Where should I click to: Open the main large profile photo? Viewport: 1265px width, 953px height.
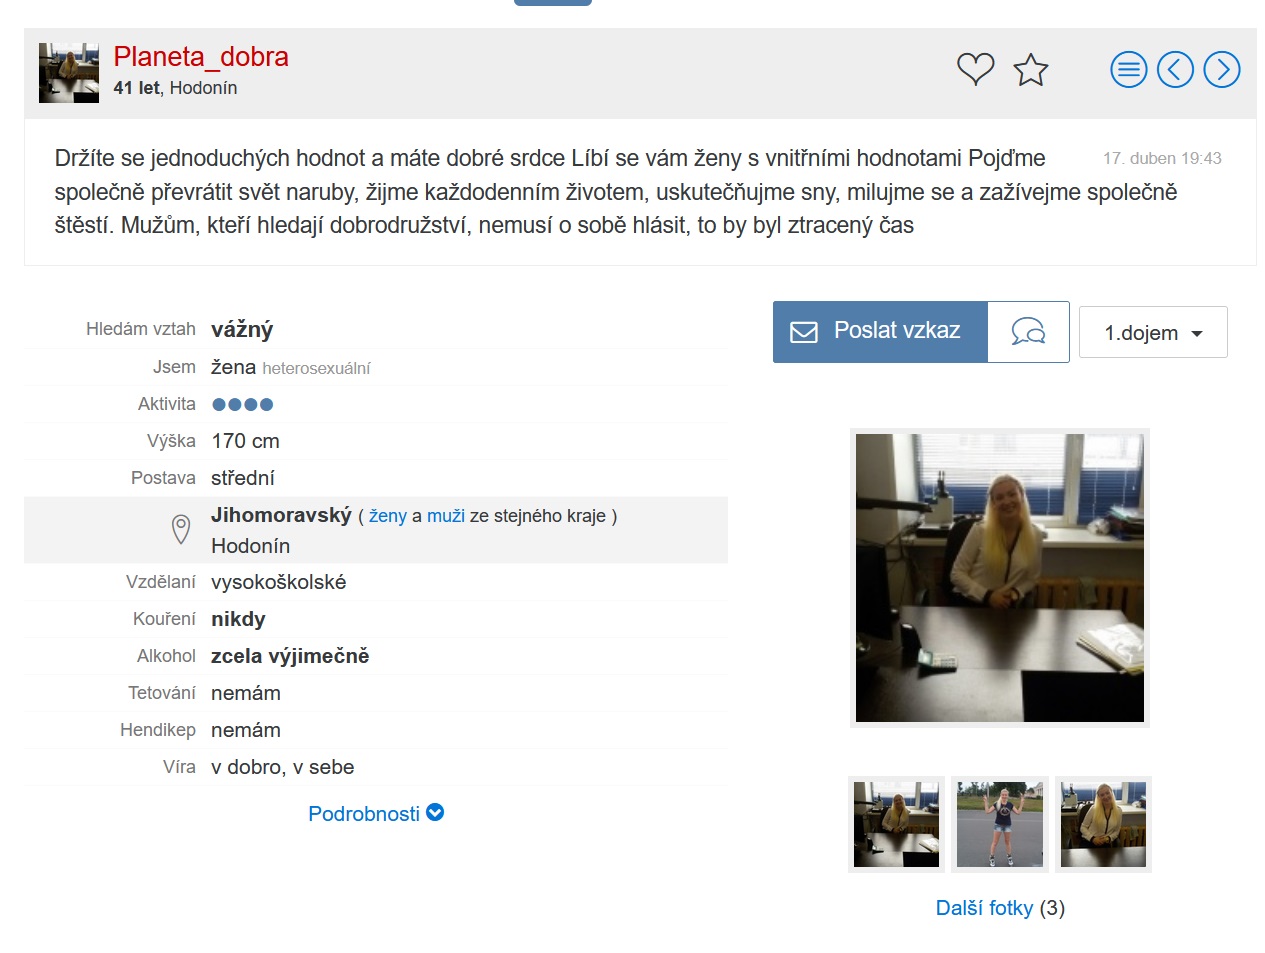1000,578
